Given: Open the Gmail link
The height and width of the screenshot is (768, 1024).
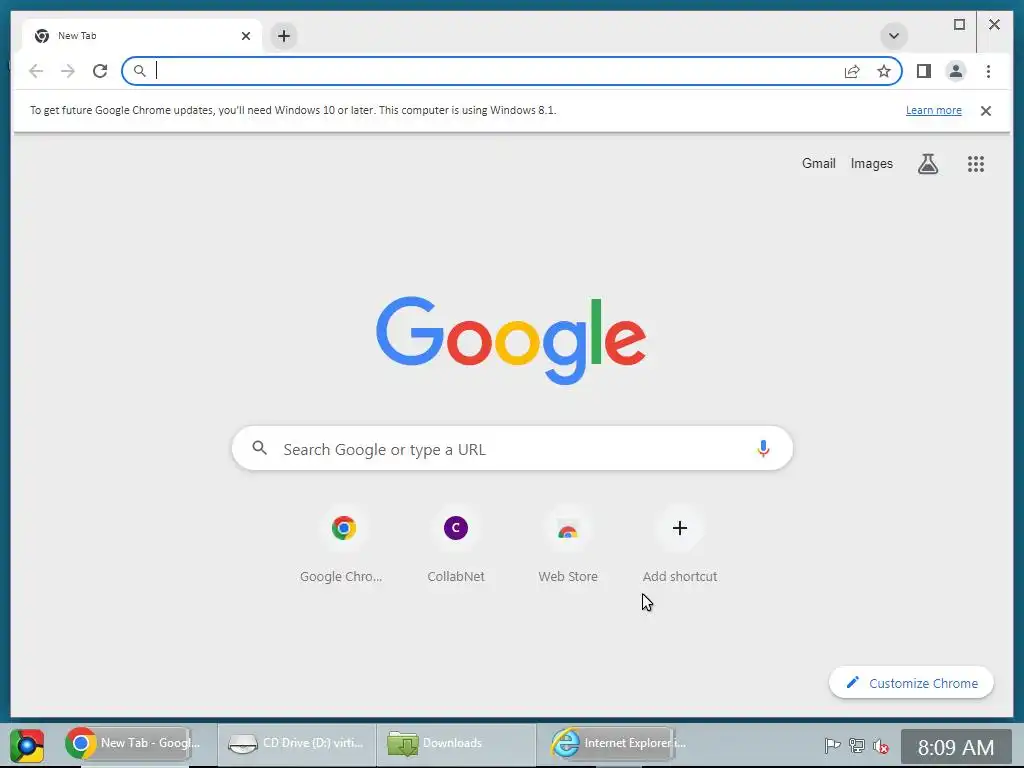Looking at the screenshot, I should [x=818, y=163].
